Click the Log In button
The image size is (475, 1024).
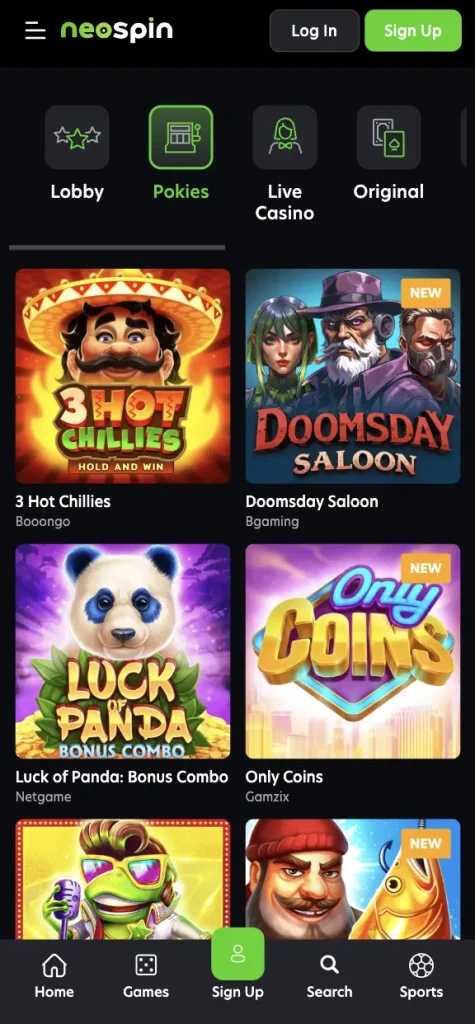point(314,31)
